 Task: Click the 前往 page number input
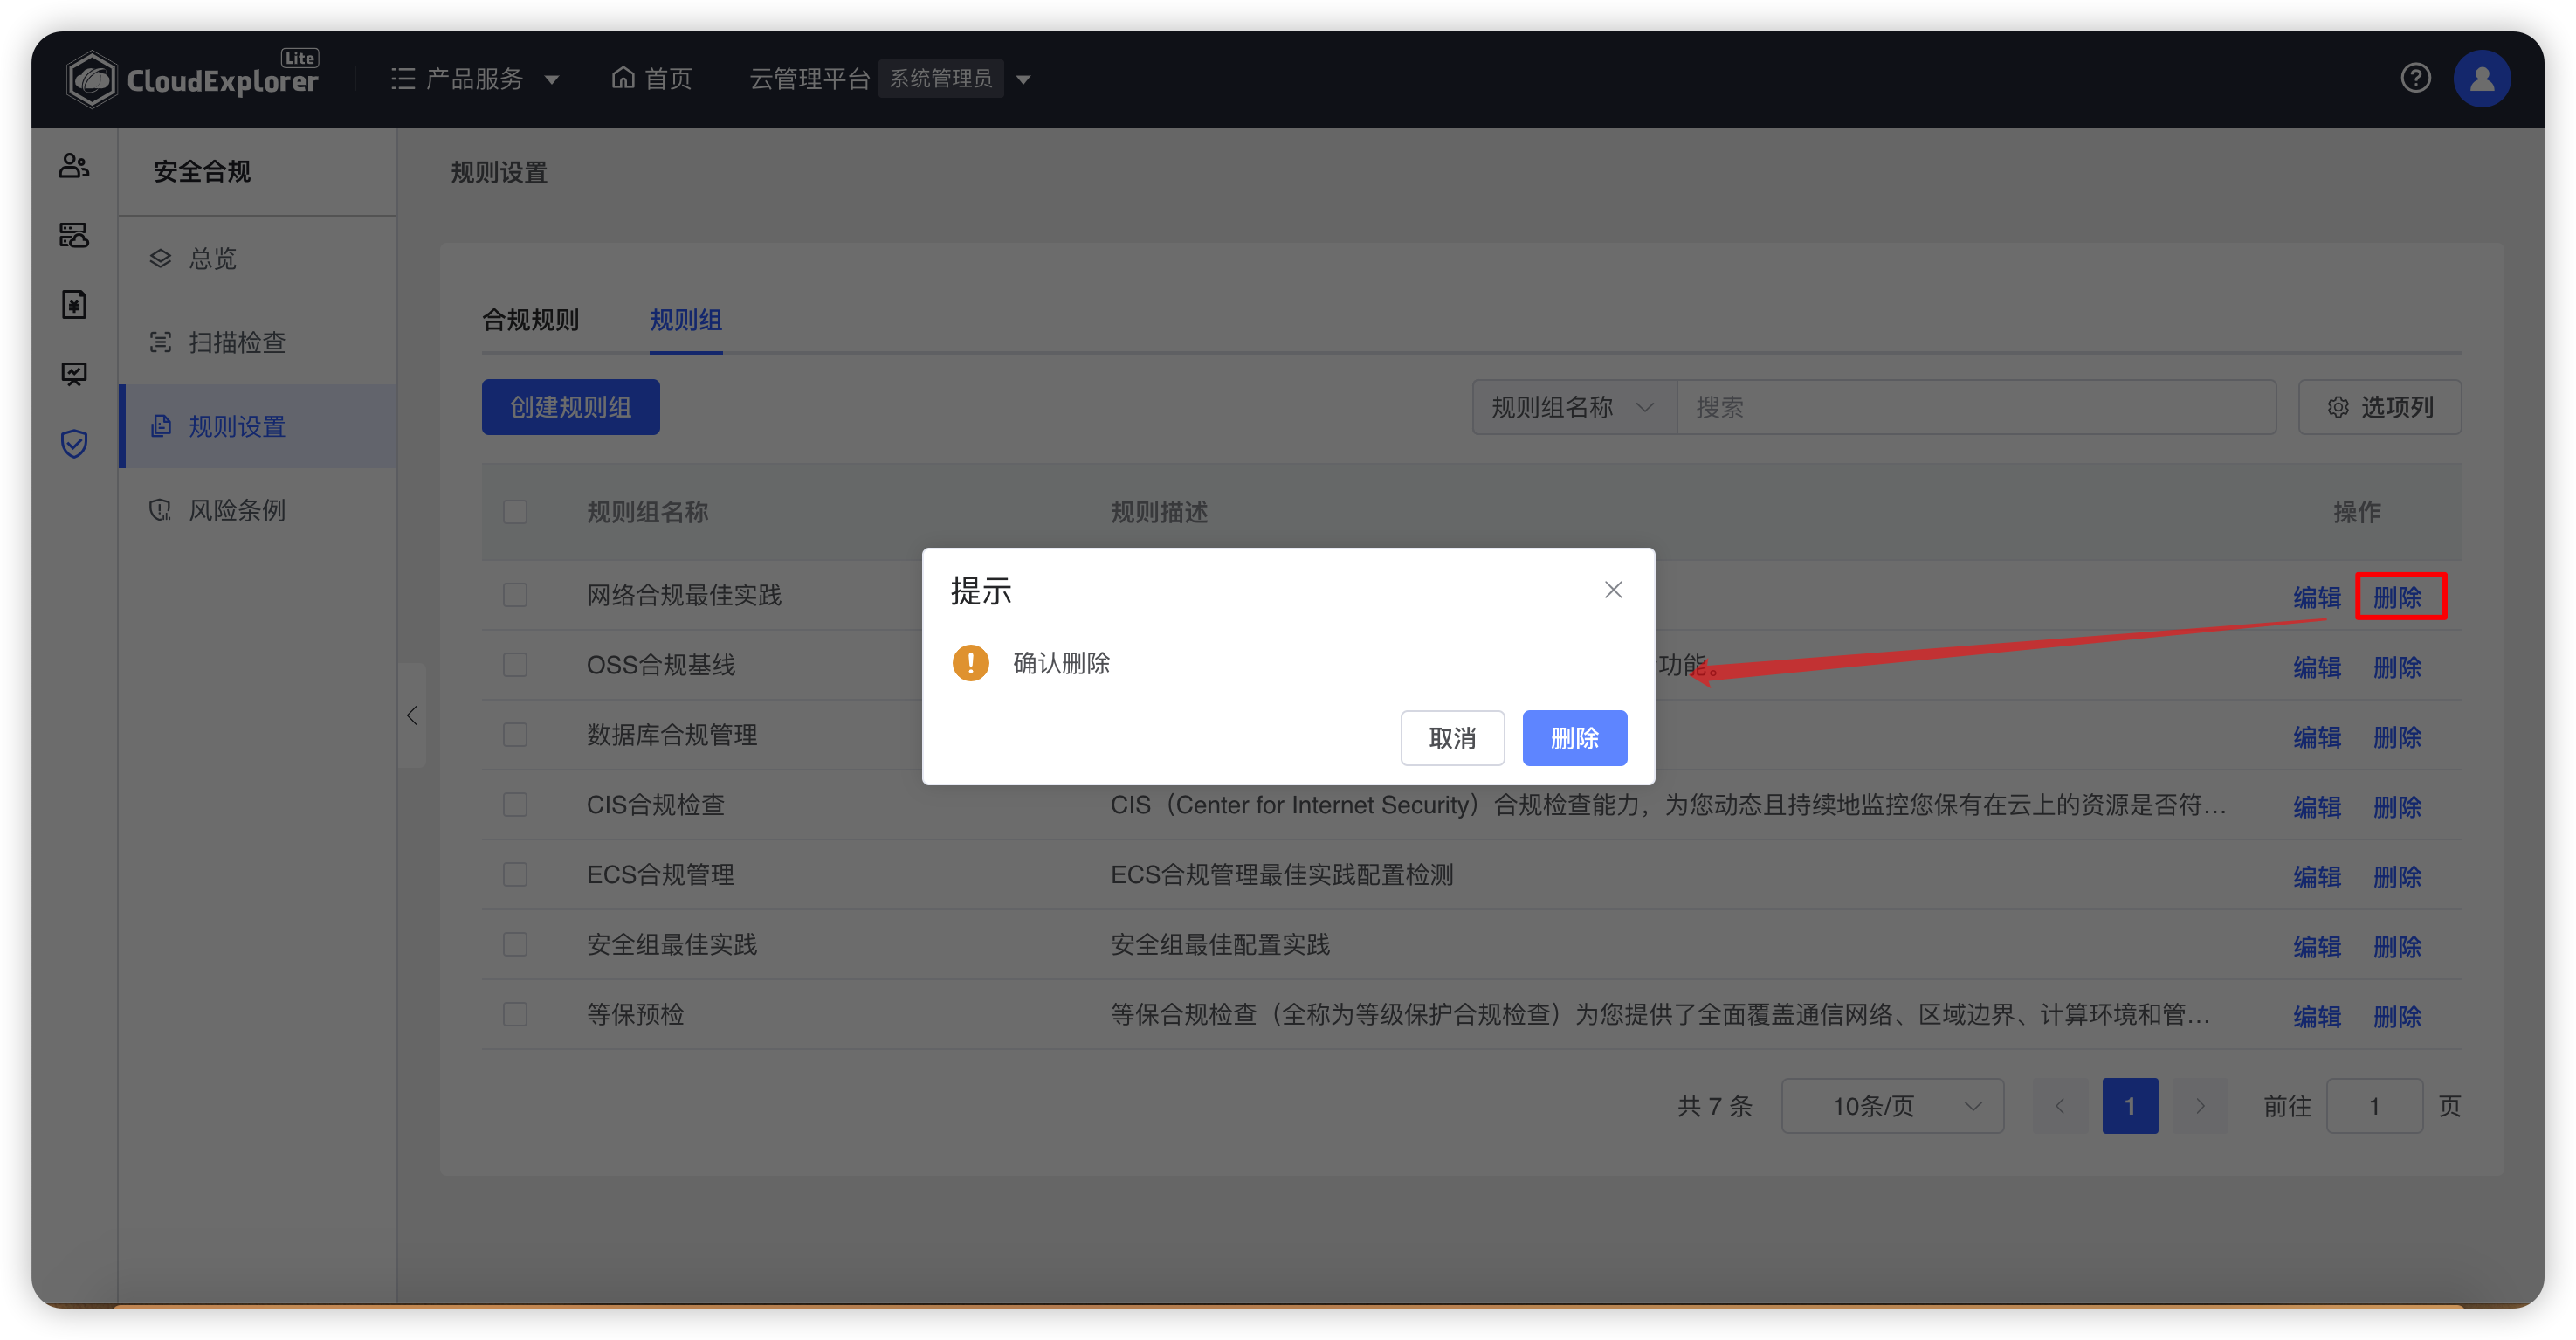2374,1106
